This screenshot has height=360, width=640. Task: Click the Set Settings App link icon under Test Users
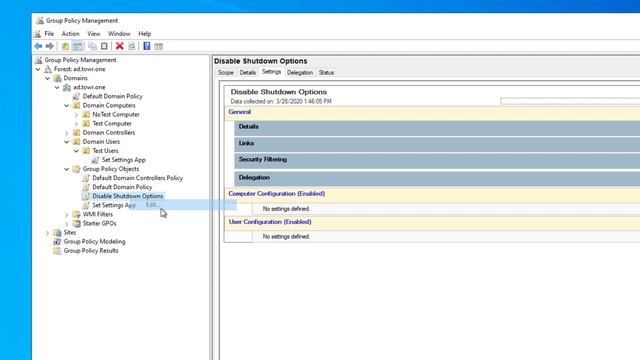[x=96, y=160]
